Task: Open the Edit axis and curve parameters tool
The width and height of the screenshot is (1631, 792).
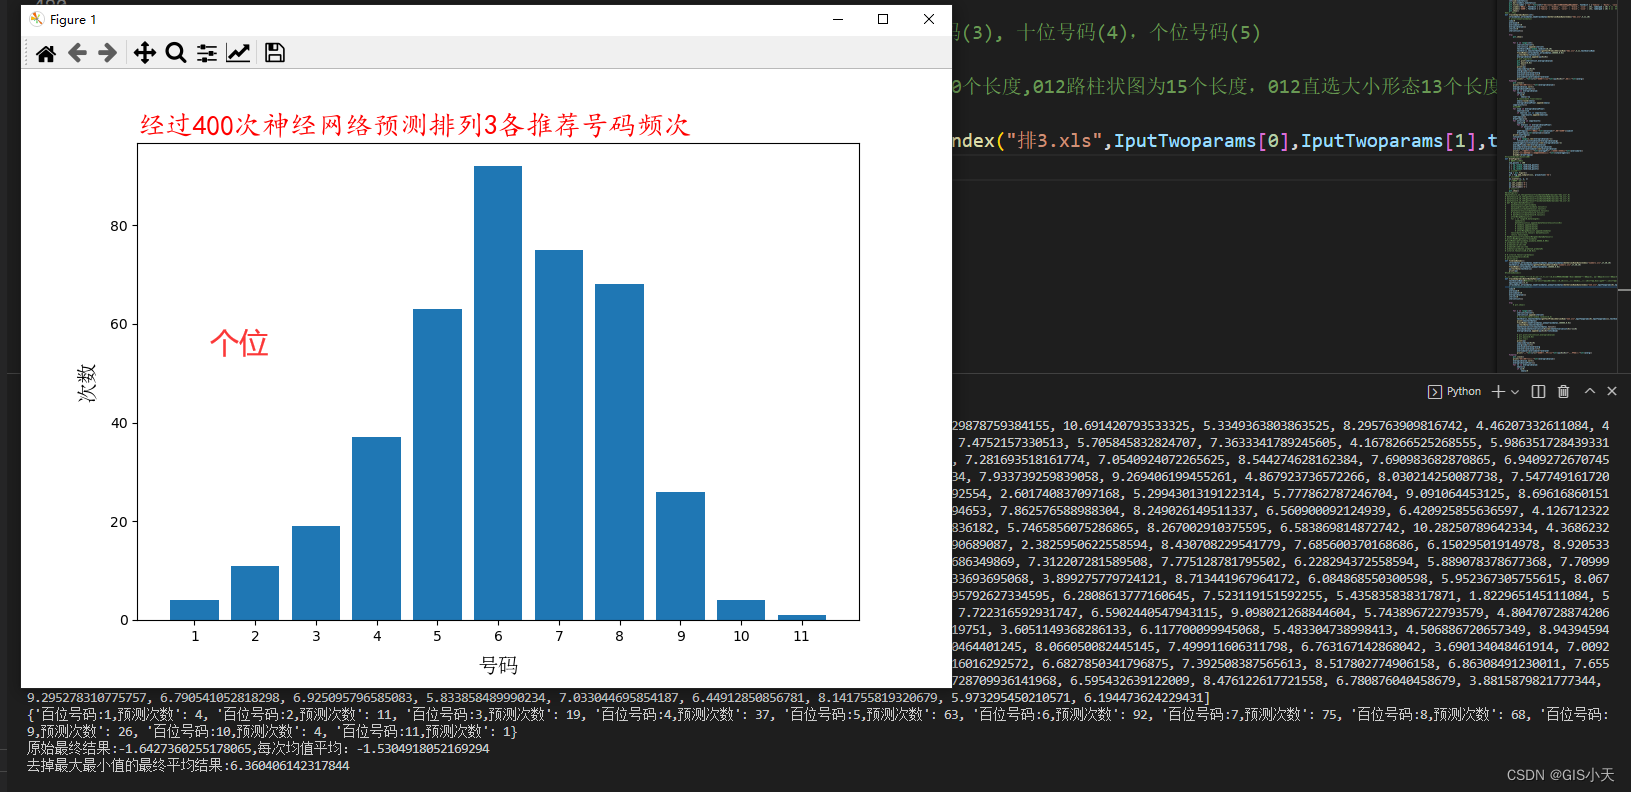Action: (238, 53)
